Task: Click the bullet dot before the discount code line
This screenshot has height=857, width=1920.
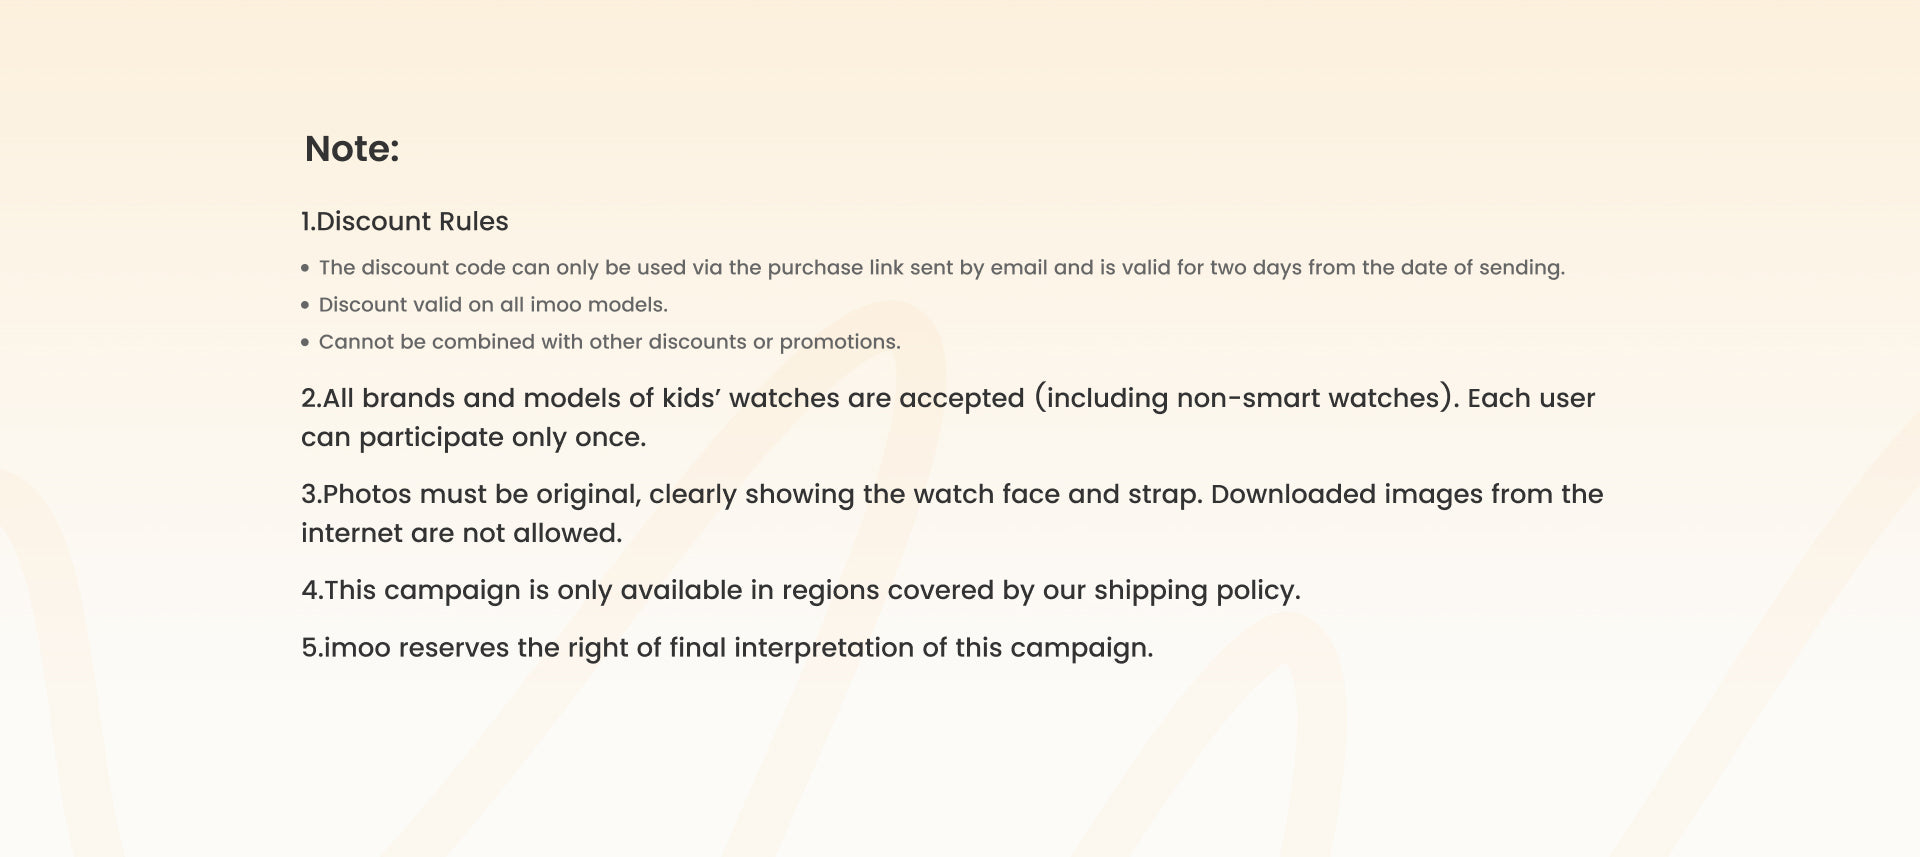Action: pos(305,268)
